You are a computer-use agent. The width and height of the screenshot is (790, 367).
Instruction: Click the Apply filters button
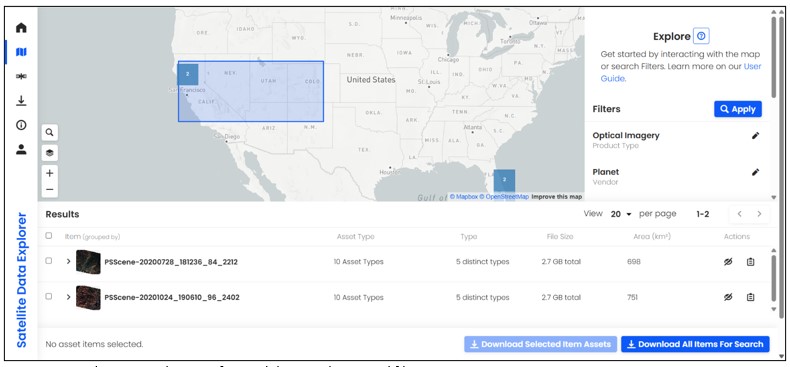[x=738, y=109]
